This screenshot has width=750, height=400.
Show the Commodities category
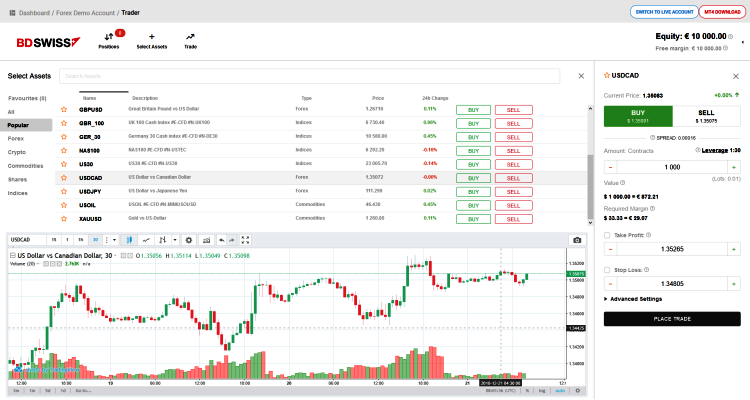tap(25, 166)
